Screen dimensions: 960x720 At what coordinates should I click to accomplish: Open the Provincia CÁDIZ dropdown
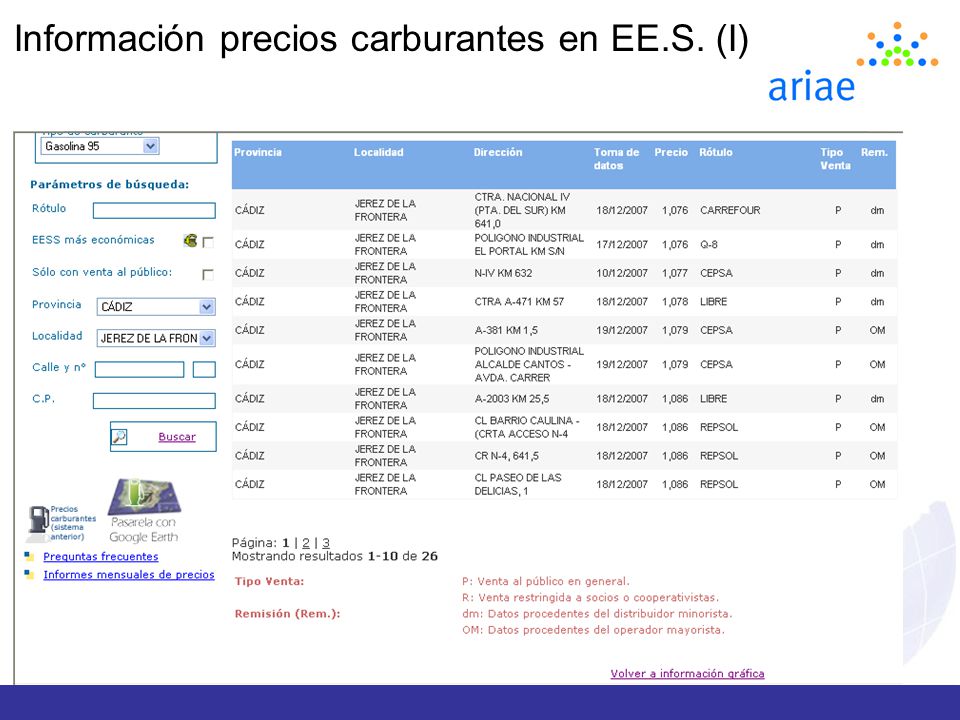coord(156,307)
